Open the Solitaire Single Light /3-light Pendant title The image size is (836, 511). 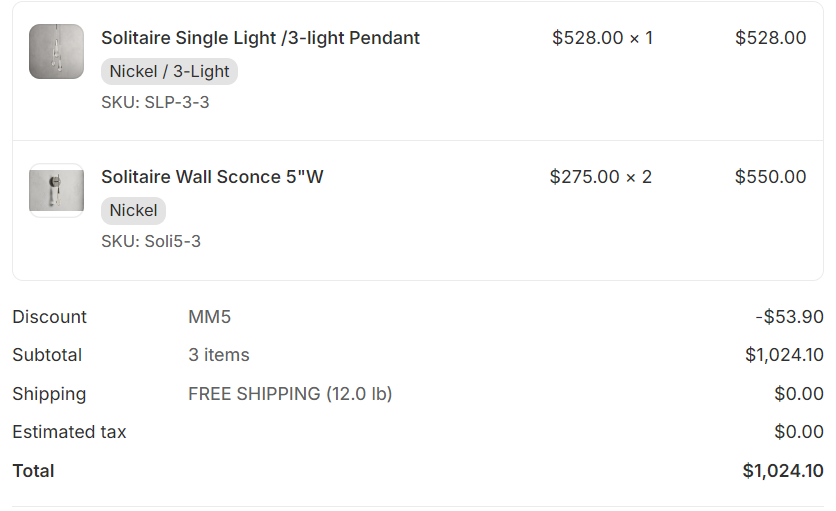point(260,38)
